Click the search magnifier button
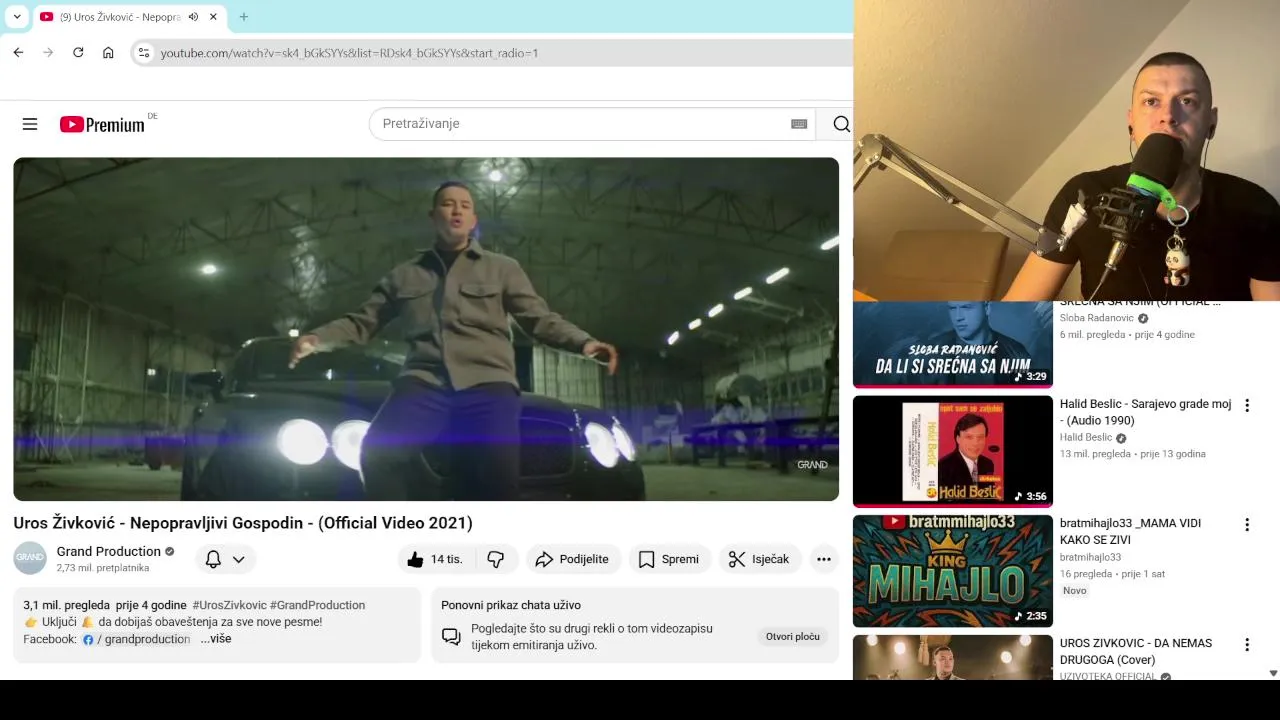The image size is (1280, 720). coord(841,124)
